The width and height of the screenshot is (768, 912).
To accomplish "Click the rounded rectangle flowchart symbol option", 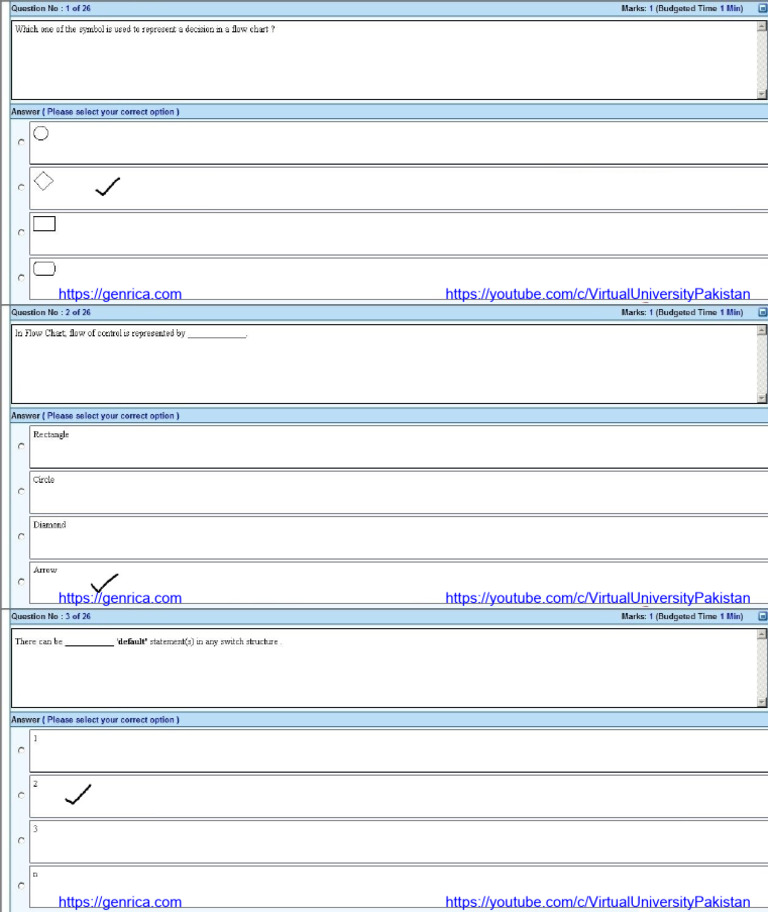I will [x=44, y=269].
